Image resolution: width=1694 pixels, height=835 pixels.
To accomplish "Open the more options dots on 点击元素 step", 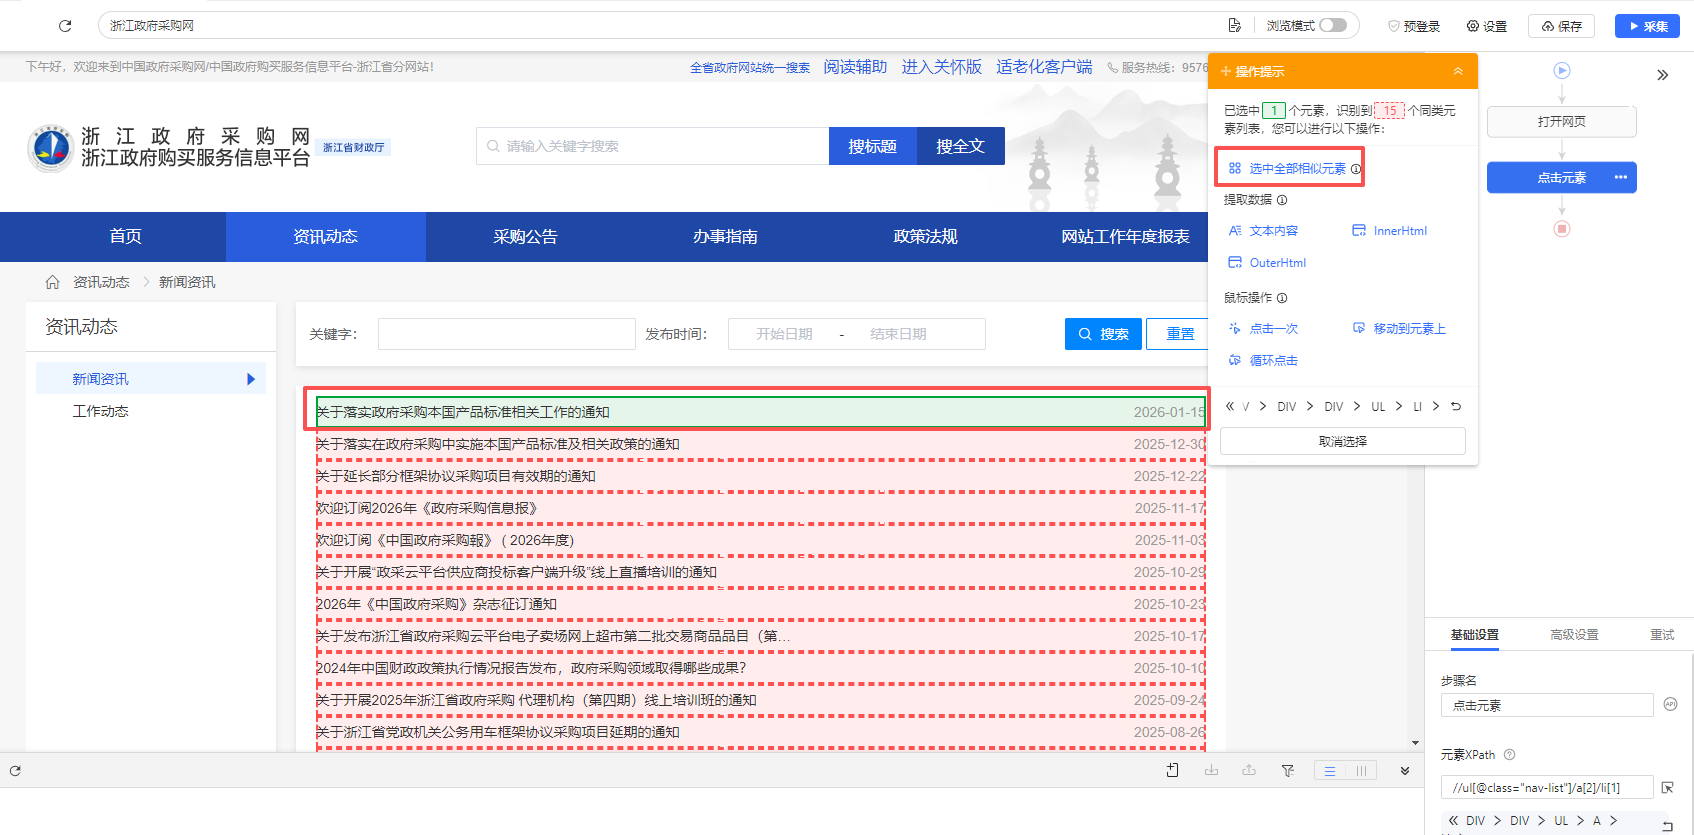I will coord(1621,177).
